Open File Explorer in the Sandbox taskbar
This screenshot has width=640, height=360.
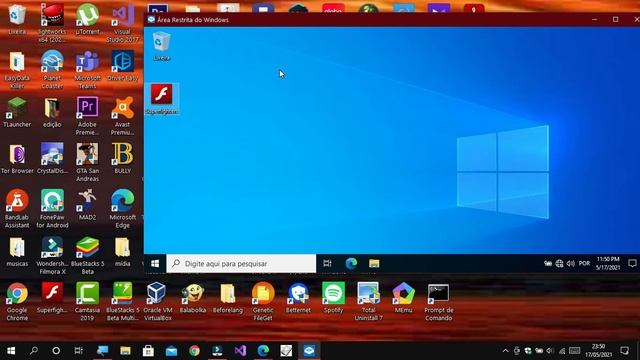pos(374,264)
